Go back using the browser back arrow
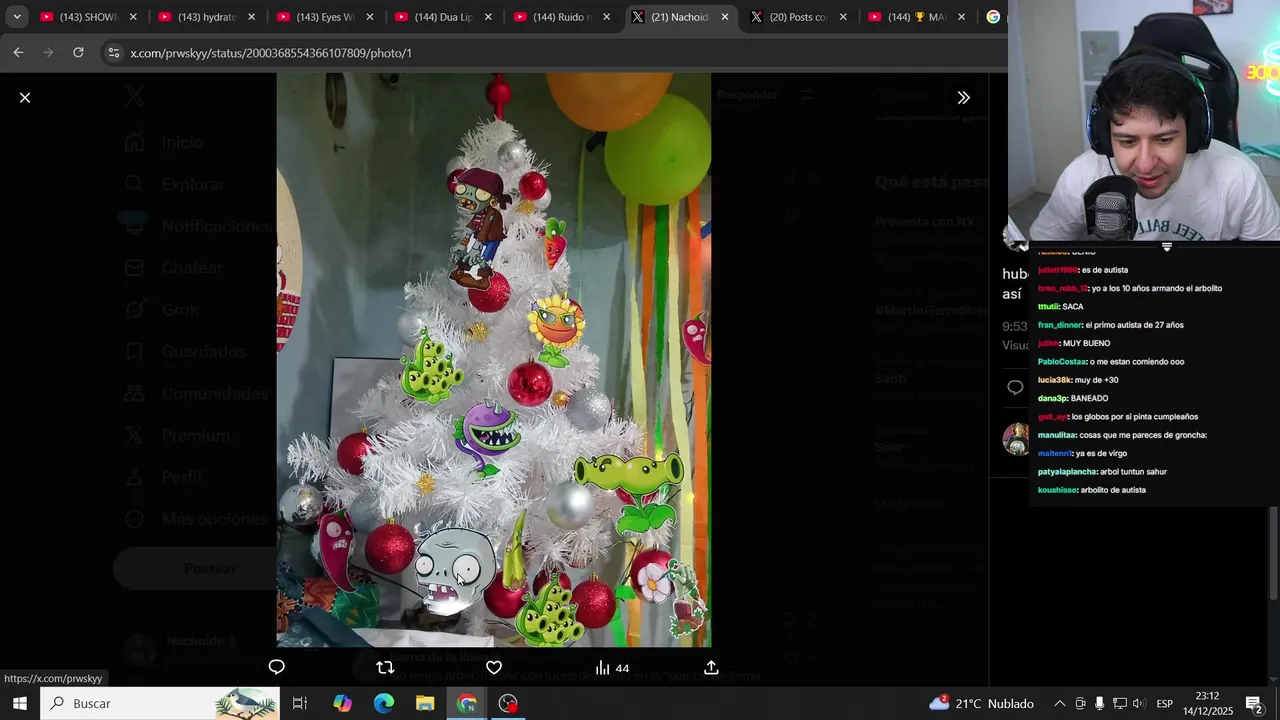Viewport: 1280px width, 720px height. pos(18,52)
